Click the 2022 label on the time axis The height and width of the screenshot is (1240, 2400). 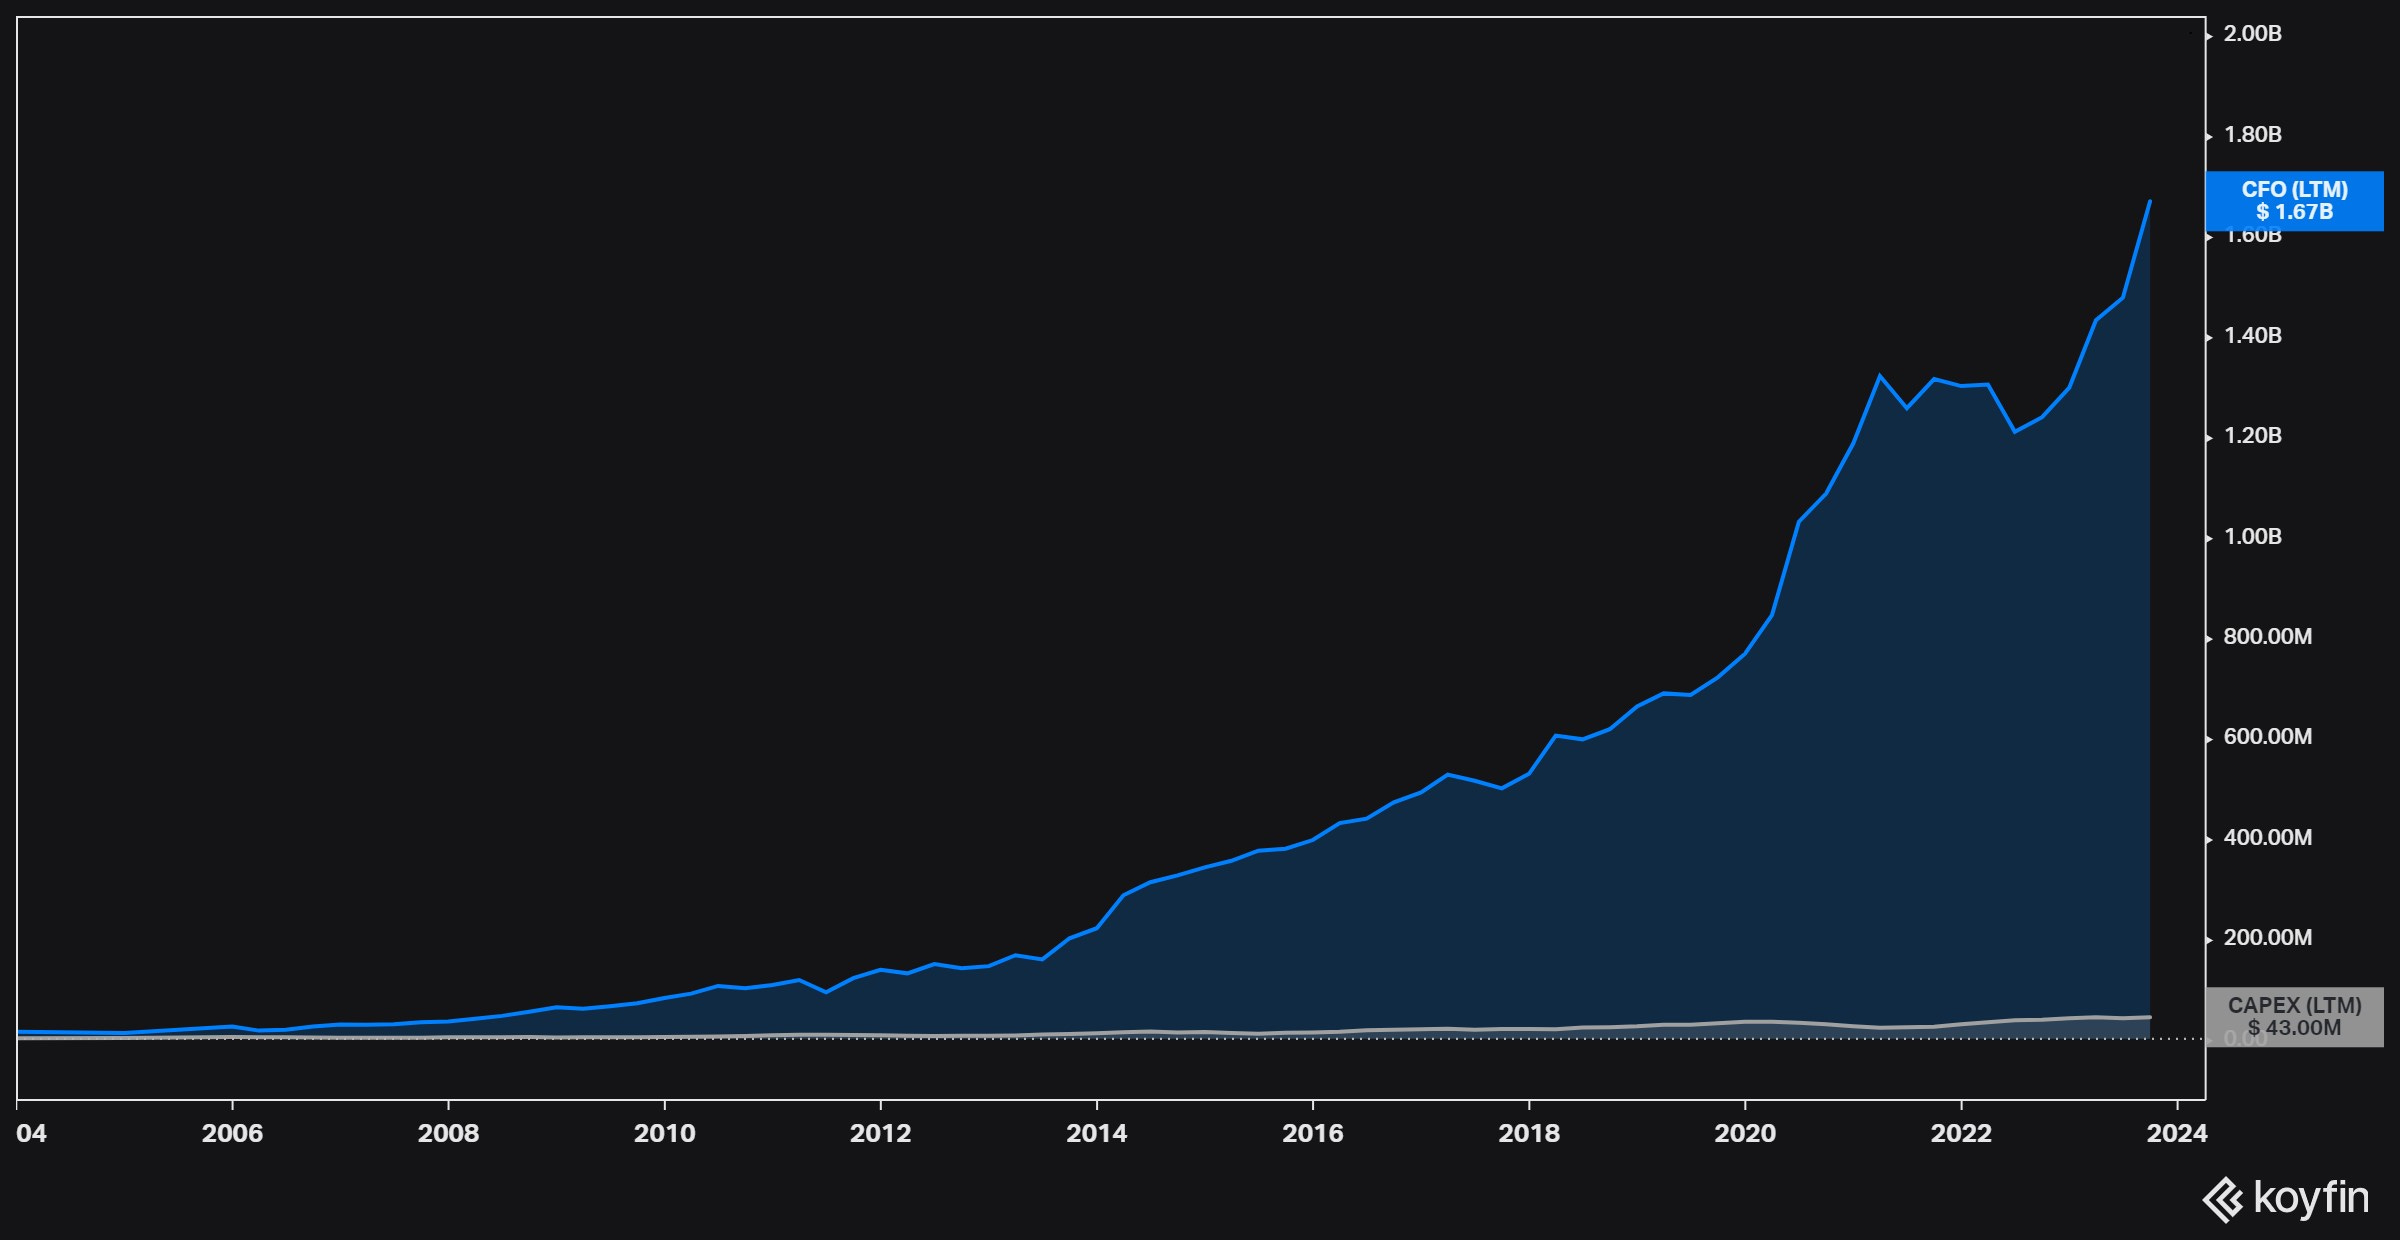[x=1961, y=1133]
